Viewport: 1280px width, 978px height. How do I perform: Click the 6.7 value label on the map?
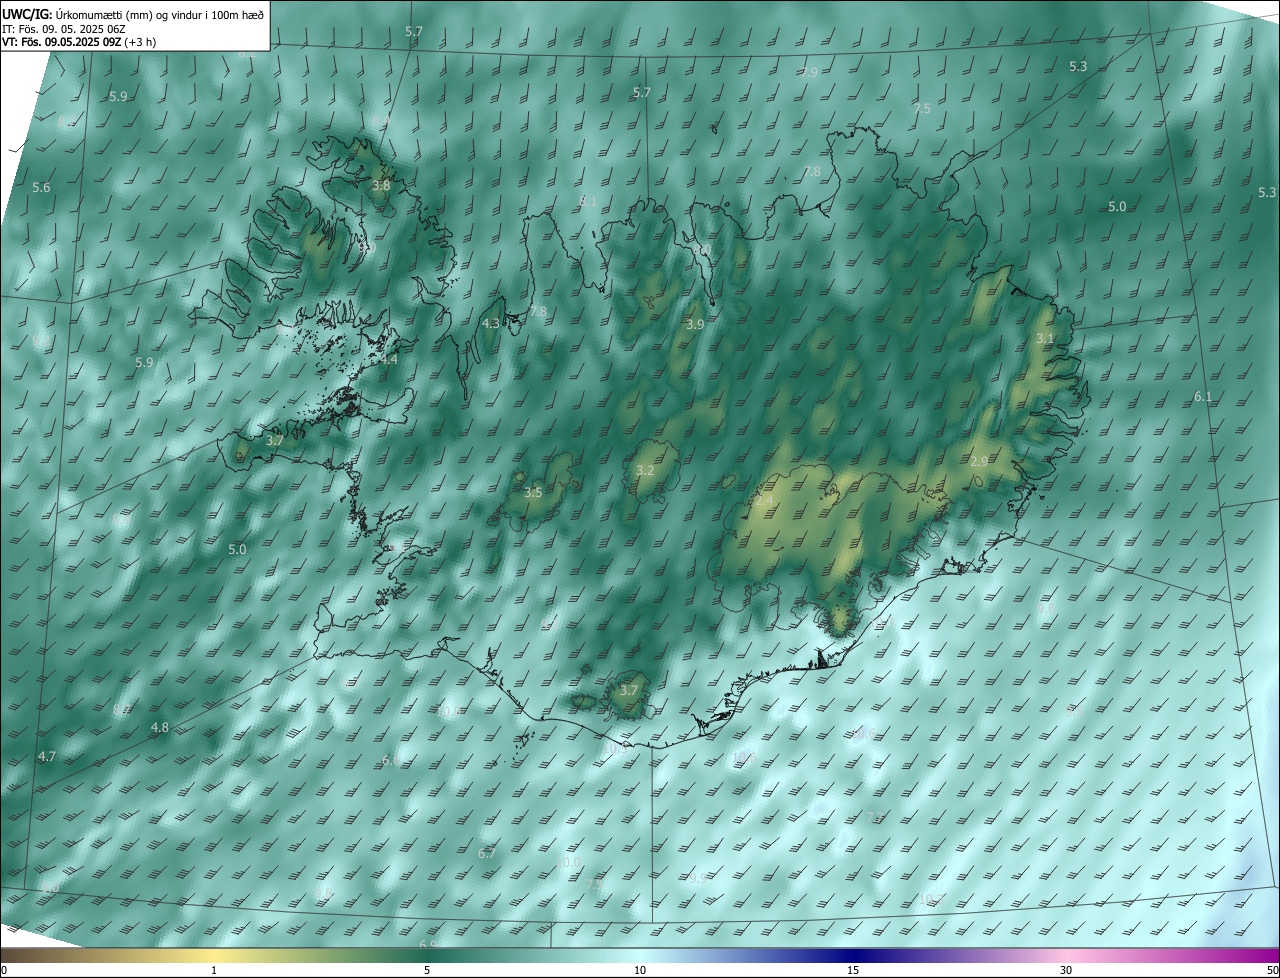487,854
